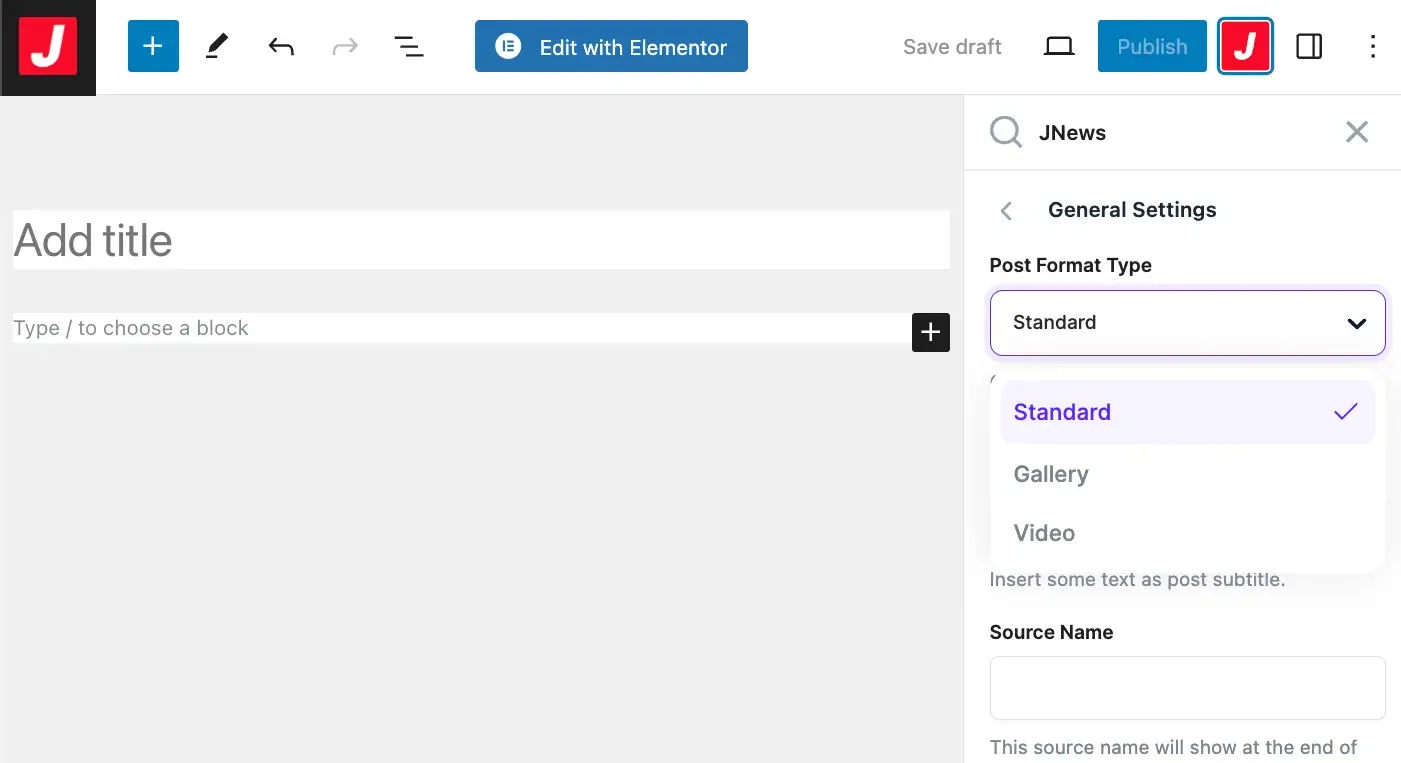Viewport: 1401px width, 763px height.
Task: Choose Gallery from post format list
Action: [1051, 474]
